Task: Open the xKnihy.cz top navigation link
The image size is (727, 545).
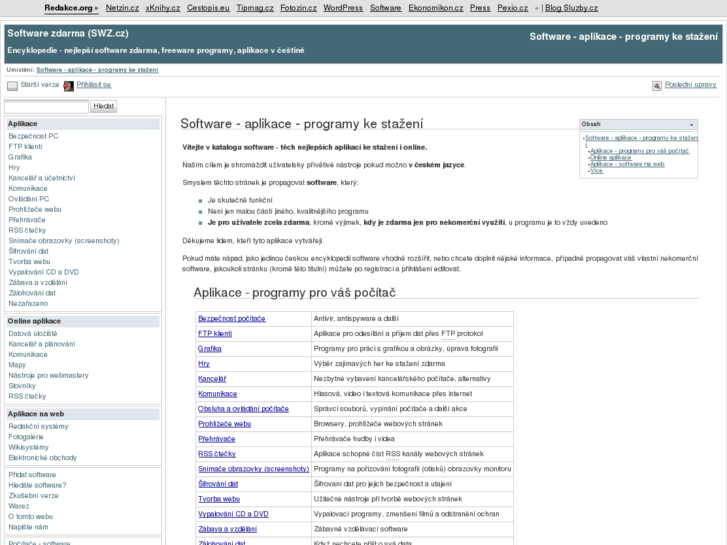Action: coord(163,8)
